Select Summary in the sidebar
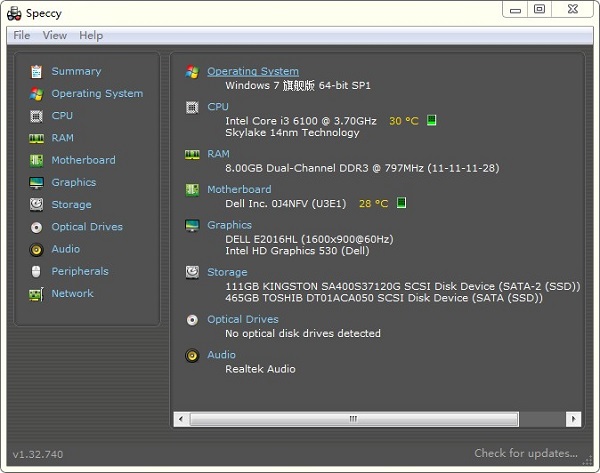This screenshot has height=473, width=600. tap(77, 71)
